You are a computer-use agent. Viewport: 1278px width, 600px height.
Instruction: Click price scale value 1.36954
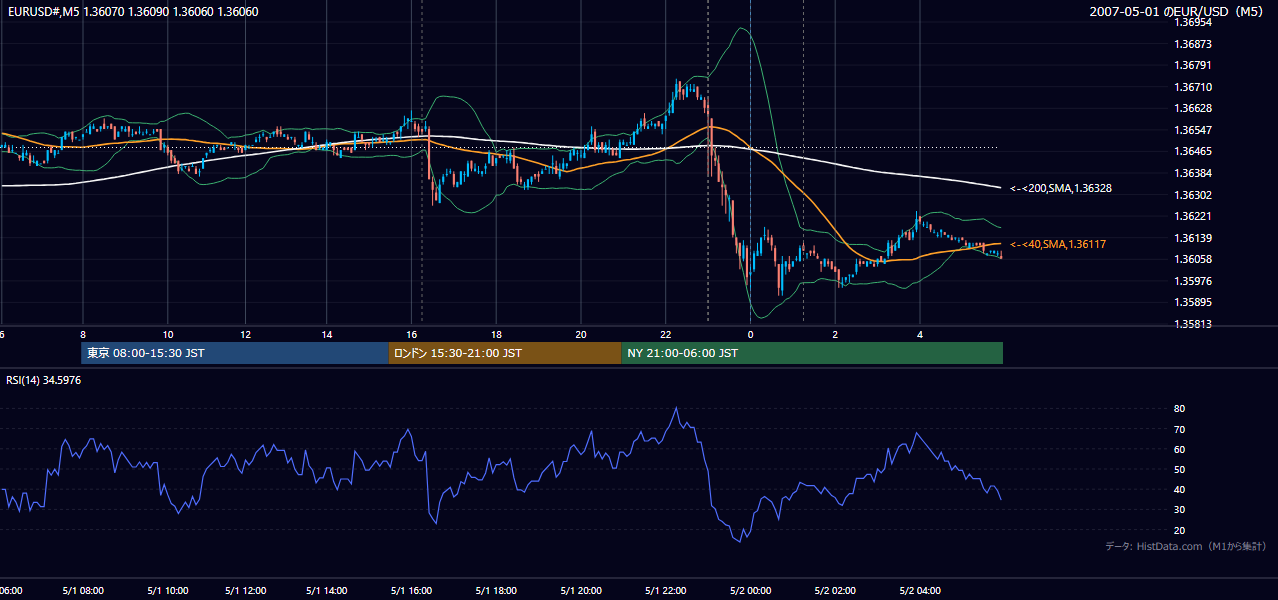1193,22
